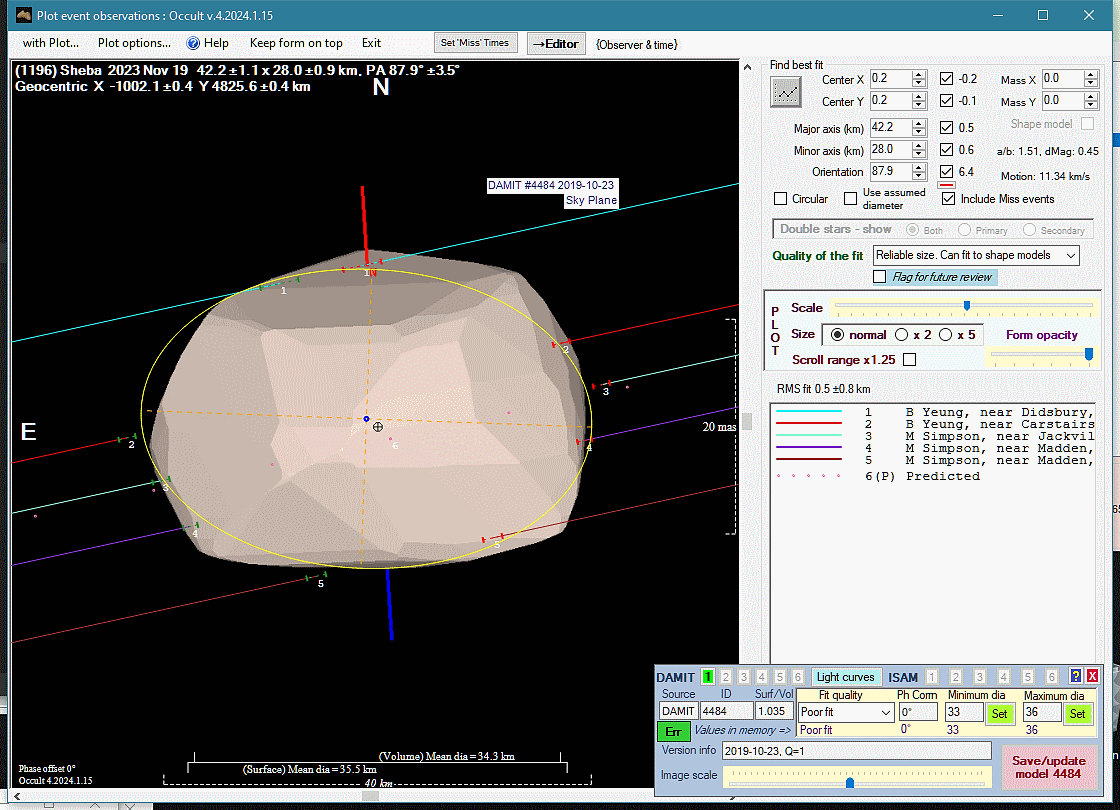Image resolution: width=1120 pixels, height=810 pixels.
Task: Adjust the Form opacity slider
Action: 1088,353
